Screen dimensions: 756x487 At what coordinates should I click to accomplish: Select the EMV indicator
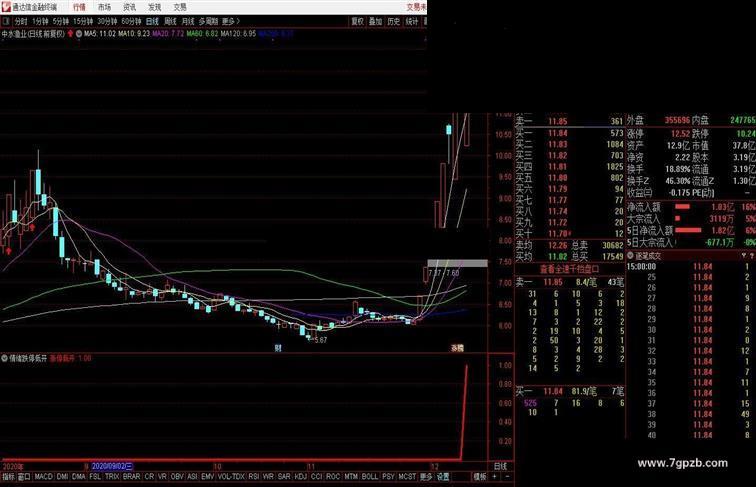pyautogui.click(x=208, y=477)
